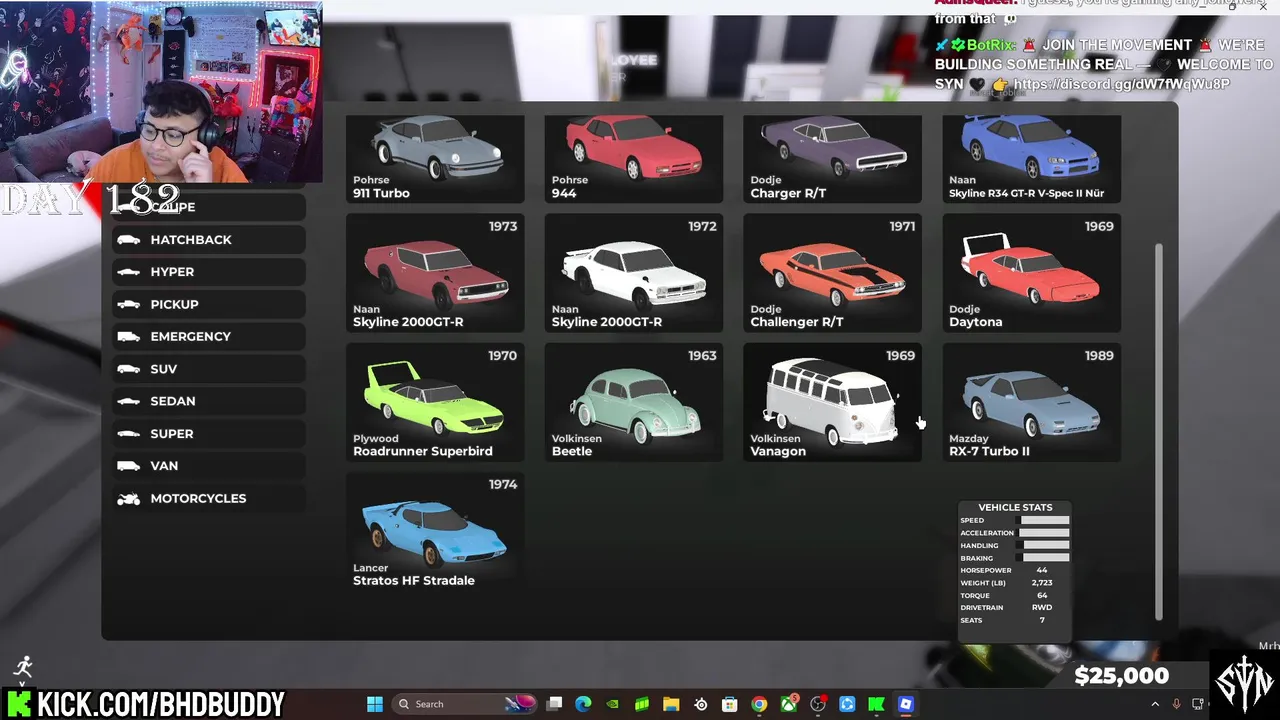Choose the Dodje Challenger R/T card
The width and height of the screenshot is (1280, 720).
click(832, 273)
